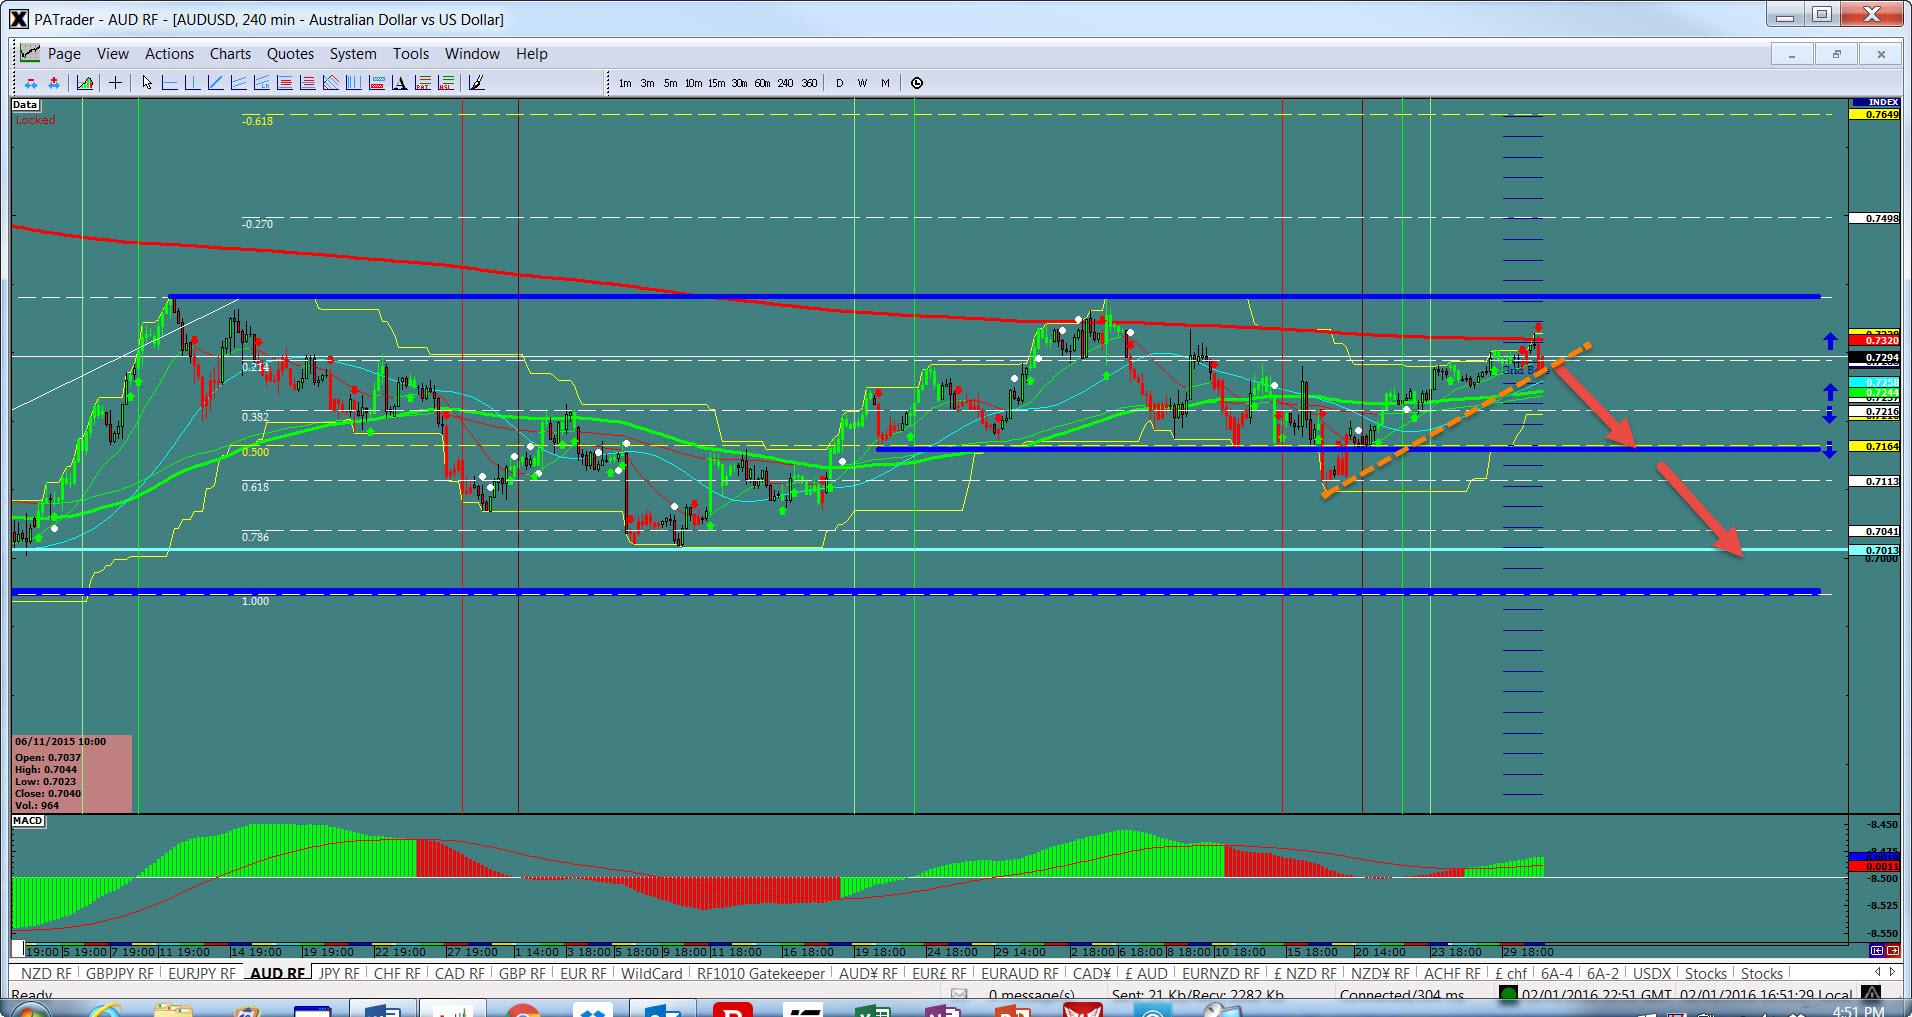Open the RF1010 Gatekeeper tab

(760, 973)
